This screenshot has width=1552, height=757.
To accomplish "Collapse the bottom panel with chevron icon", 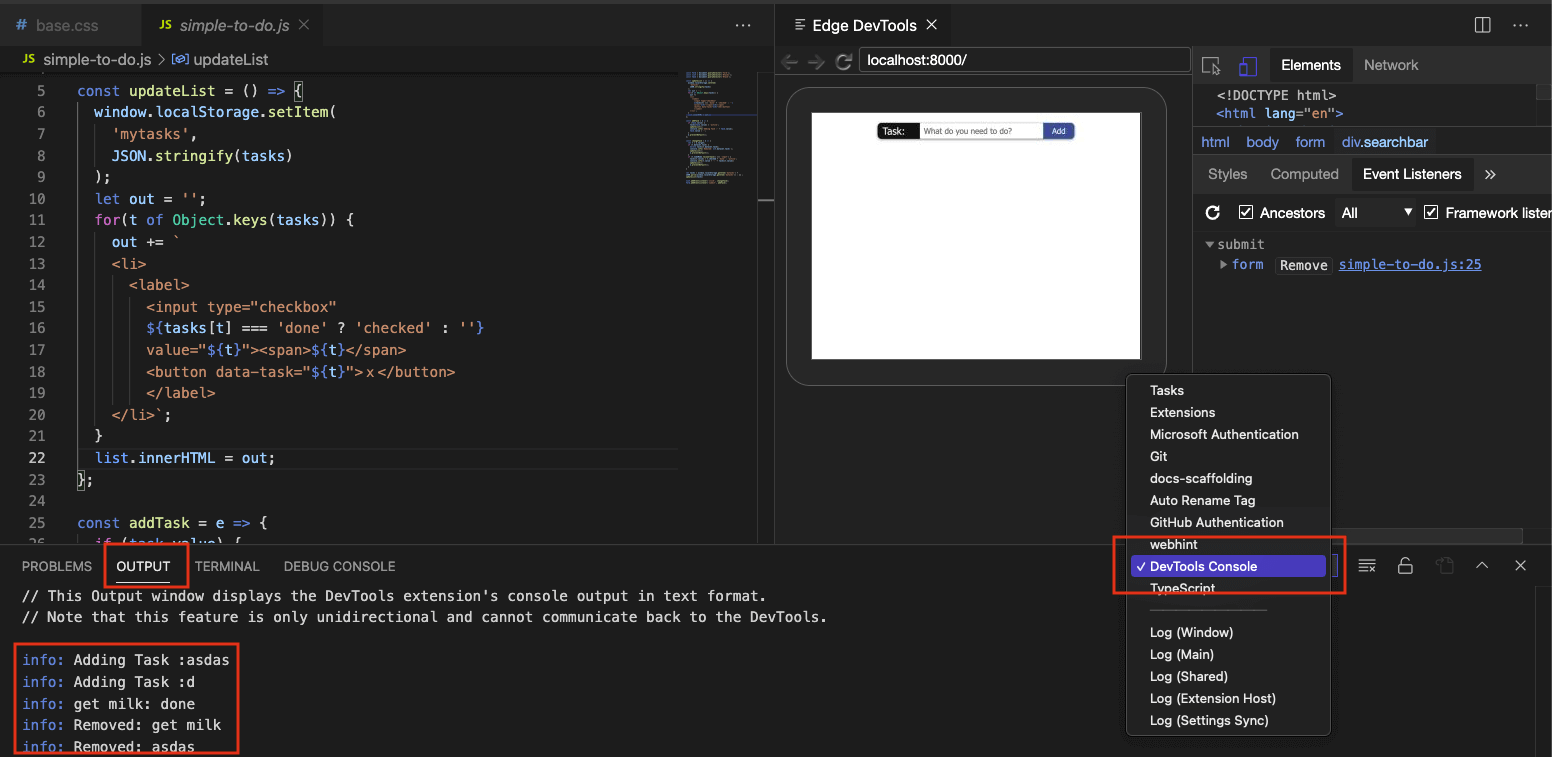I will [1482, 565].
